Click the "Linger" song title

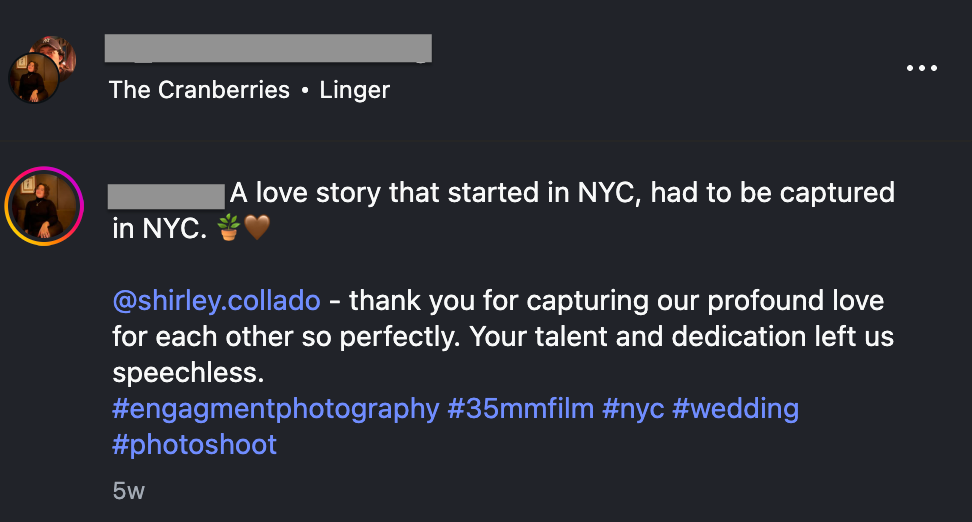click(355, 90)
